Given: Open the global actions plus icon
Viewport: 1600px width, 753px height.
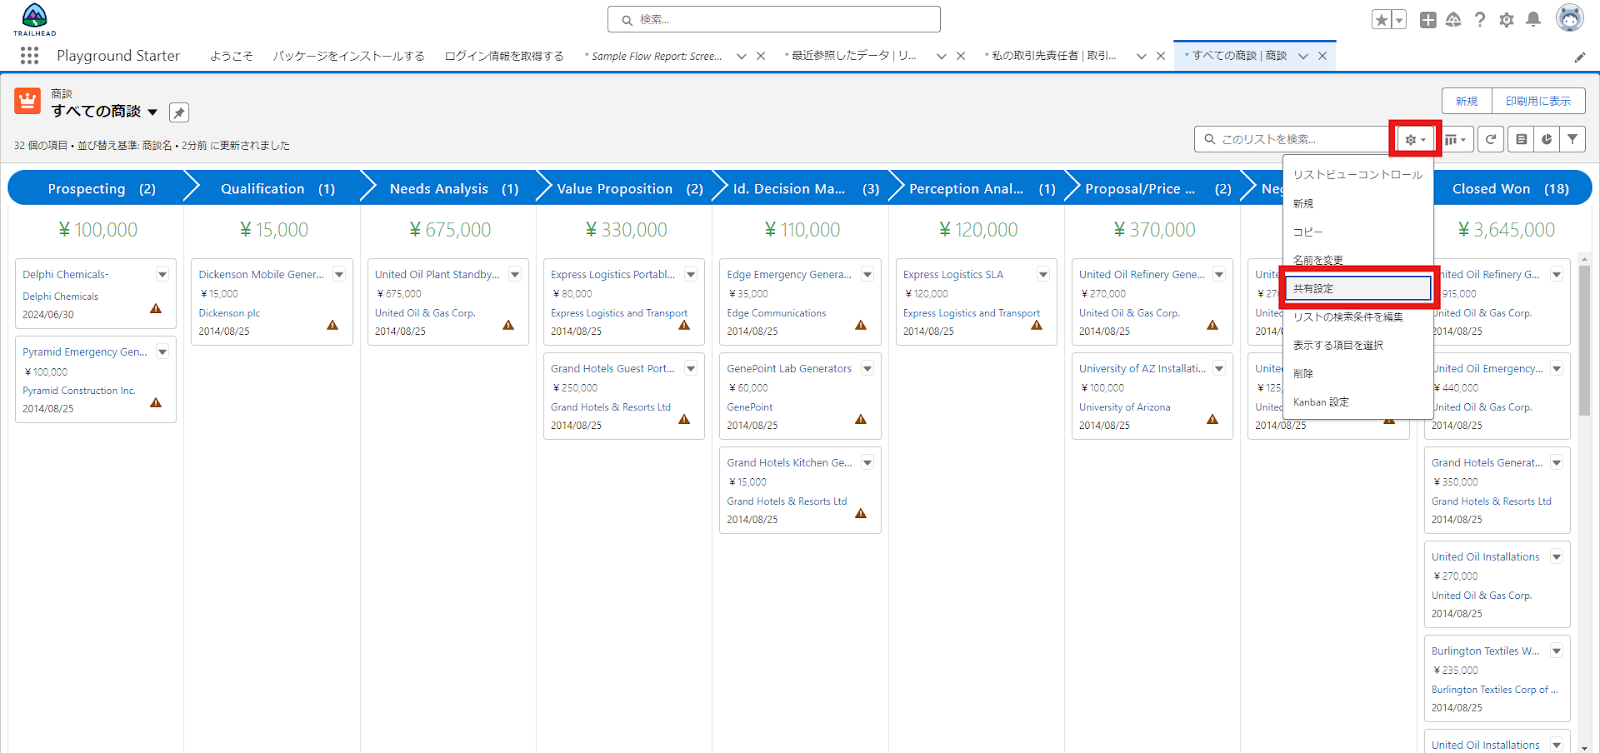Looking at the screenshot, I should point(1428,20).
